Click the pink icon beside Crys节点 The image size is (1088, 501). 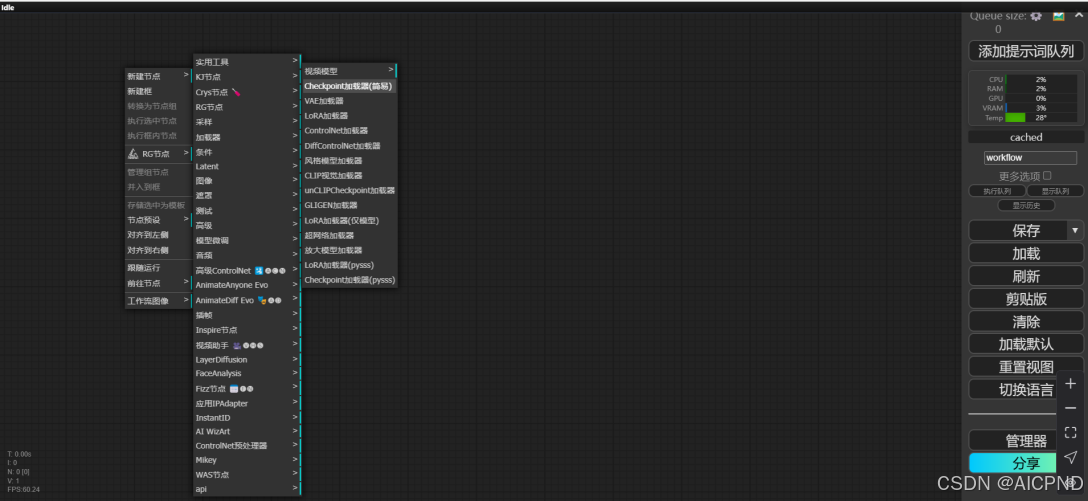pyautogui.click(x=236, y=92)
